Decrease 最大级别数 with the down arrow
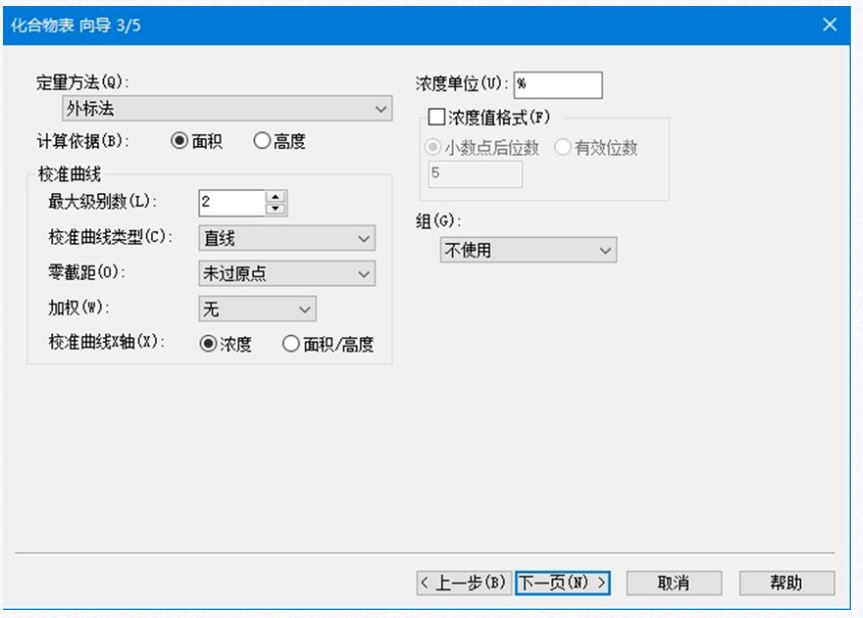Screen dimensions: 863x618 276,209
